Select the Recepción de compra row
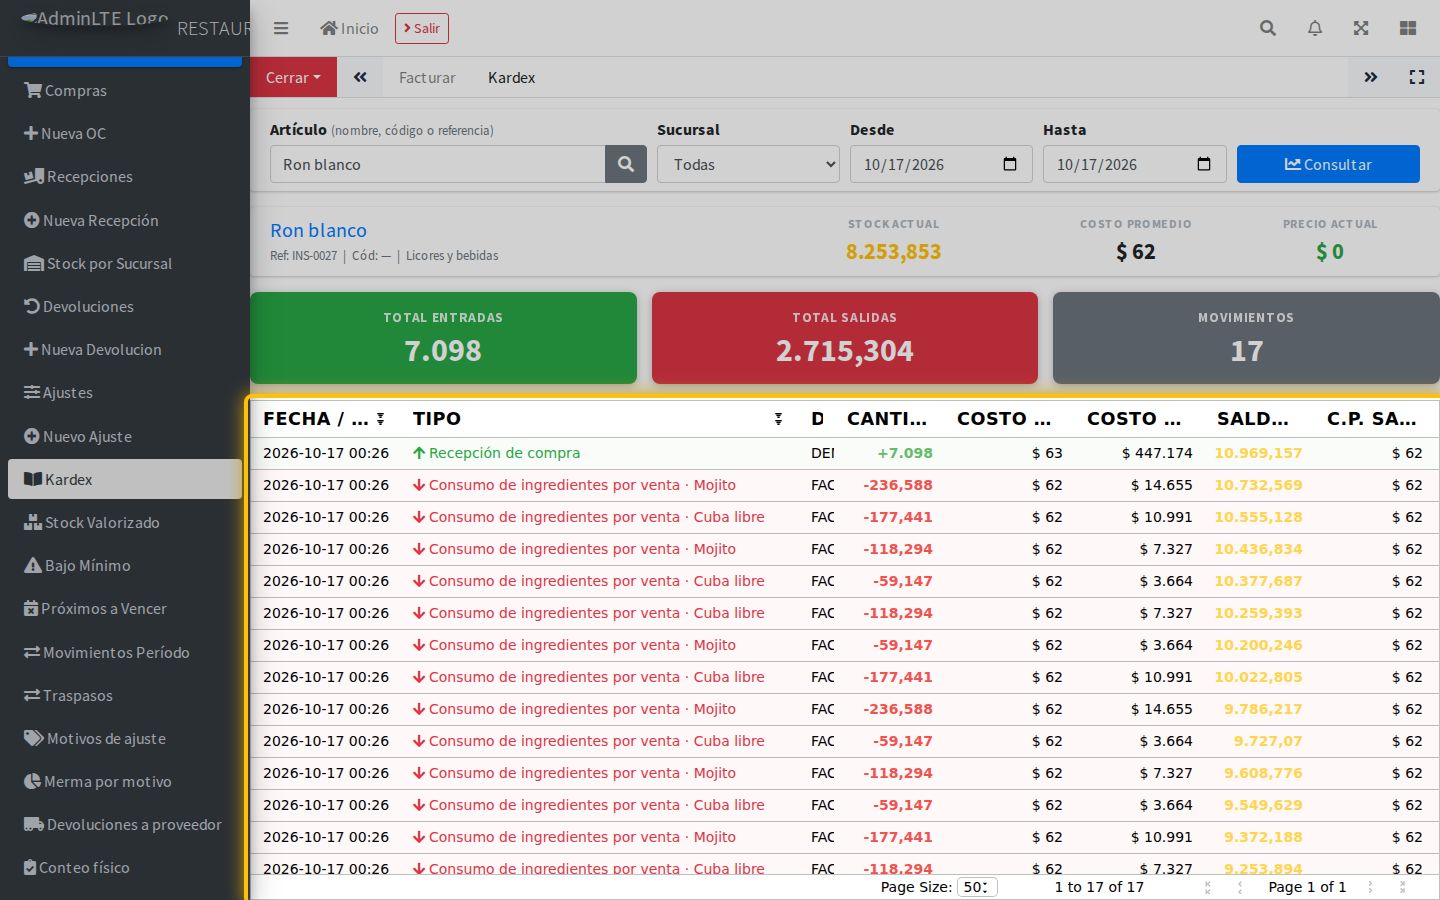The image size is (1440, 900). tap(844, 453)
